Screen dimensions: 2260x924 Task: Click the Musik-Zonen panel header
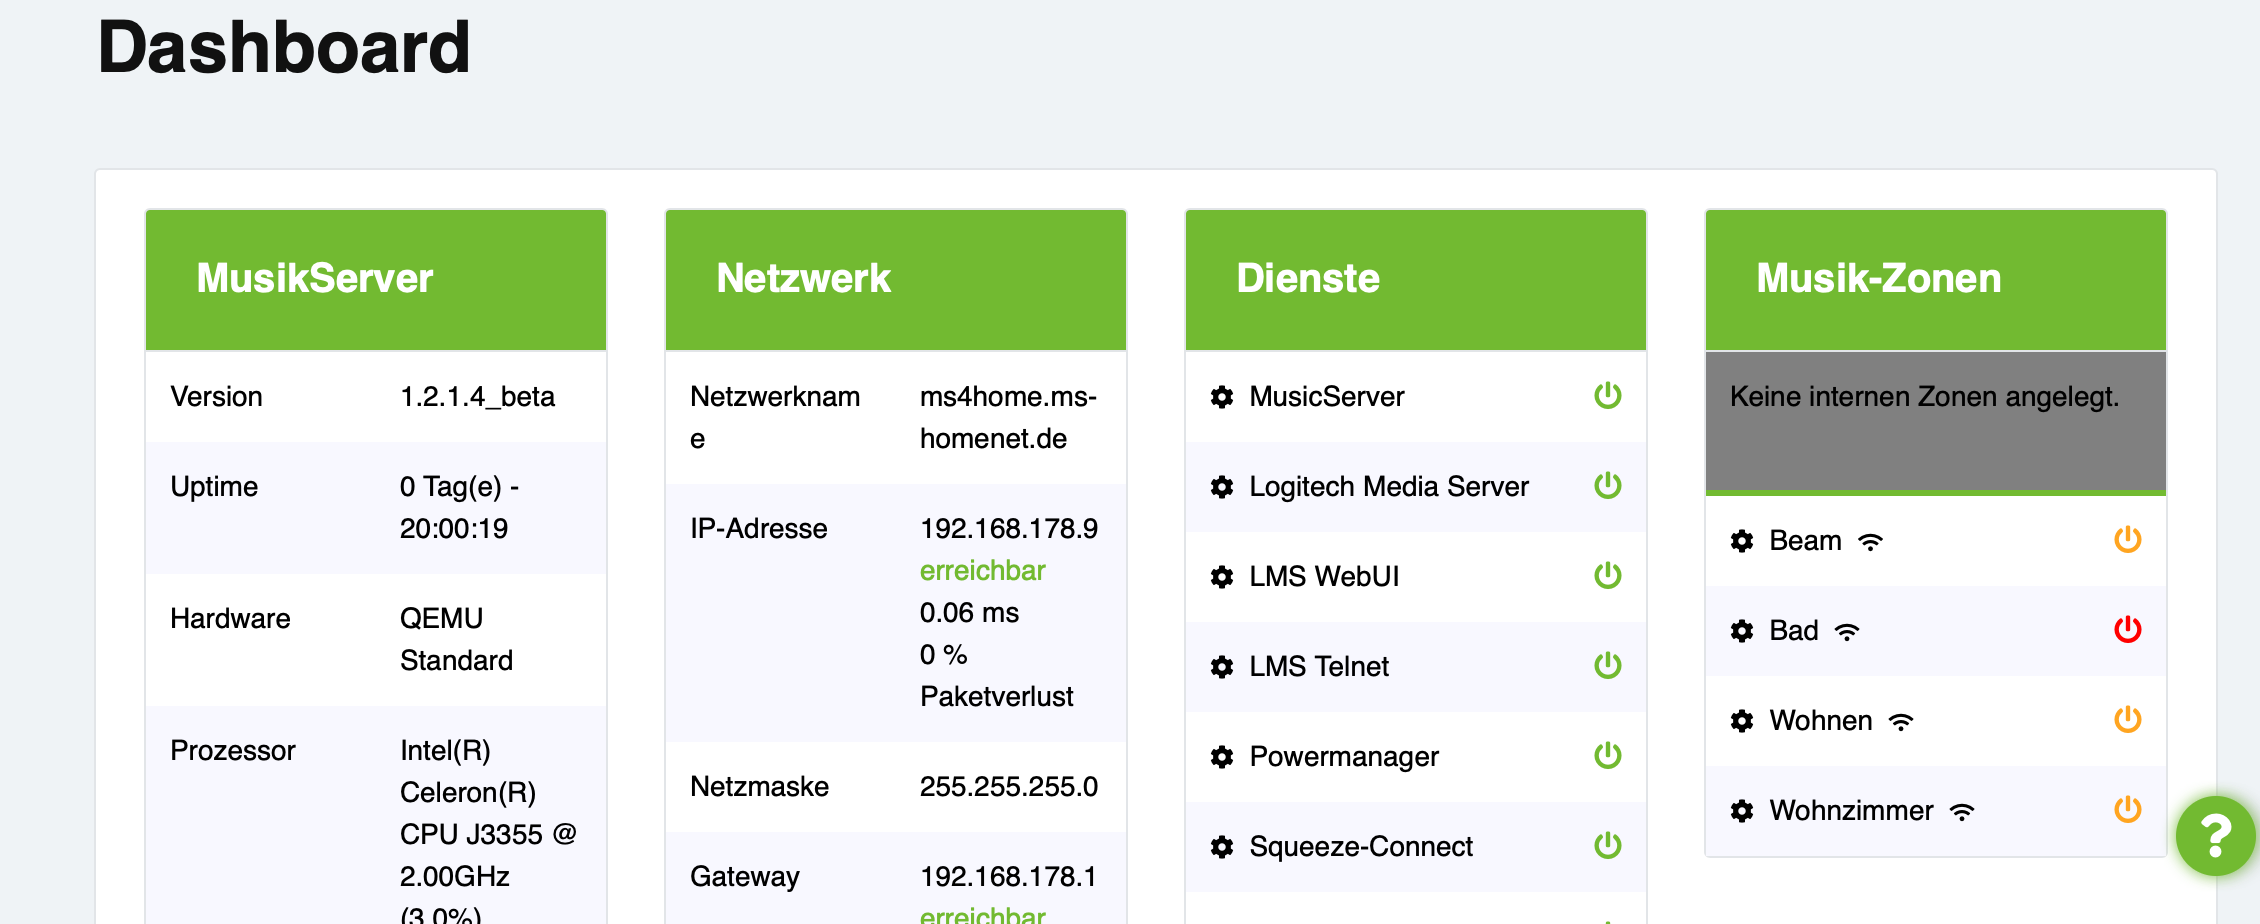click(x=1935, y=279)
